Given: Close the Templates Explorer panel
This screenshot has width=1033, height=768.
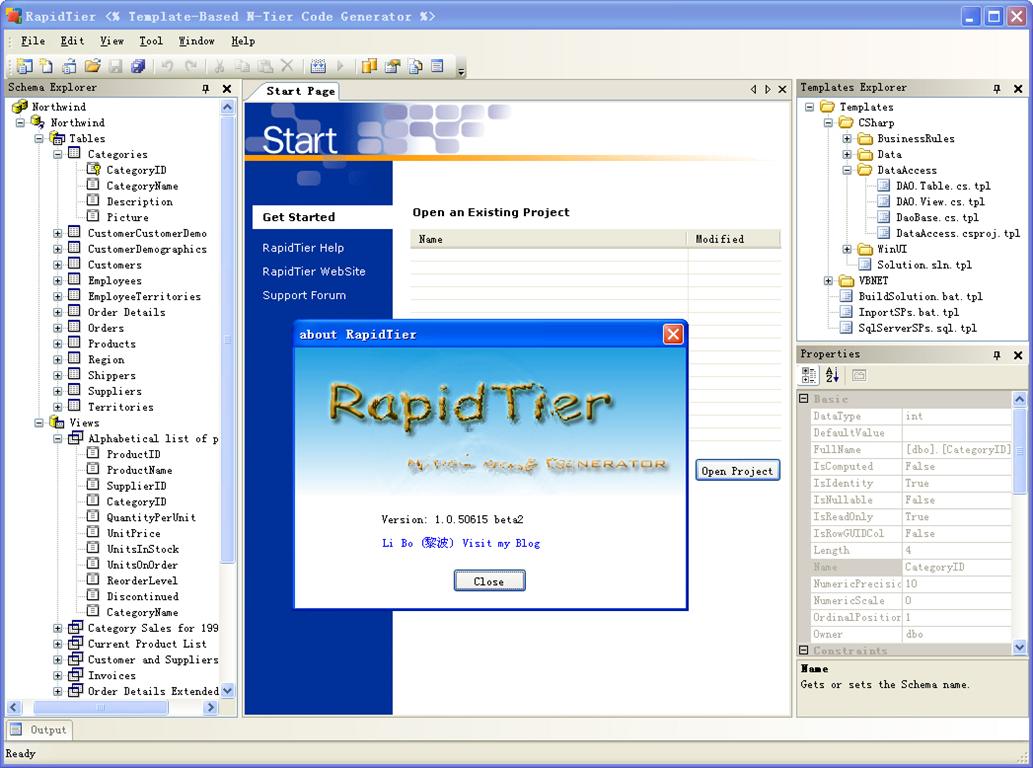Looking at the screenshot, I should pyautogui.click(x=1018, y=88).
